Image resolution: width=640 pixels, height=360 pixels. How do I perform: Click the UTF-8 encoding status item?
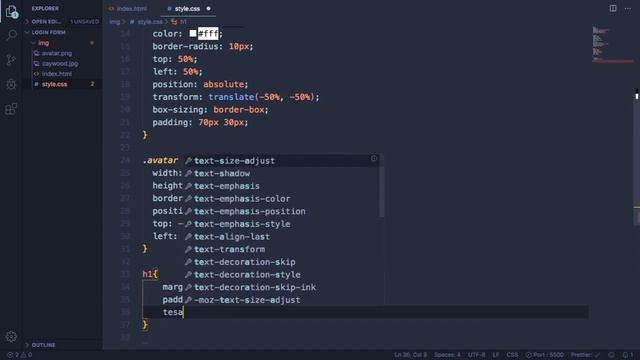[477, 355]
